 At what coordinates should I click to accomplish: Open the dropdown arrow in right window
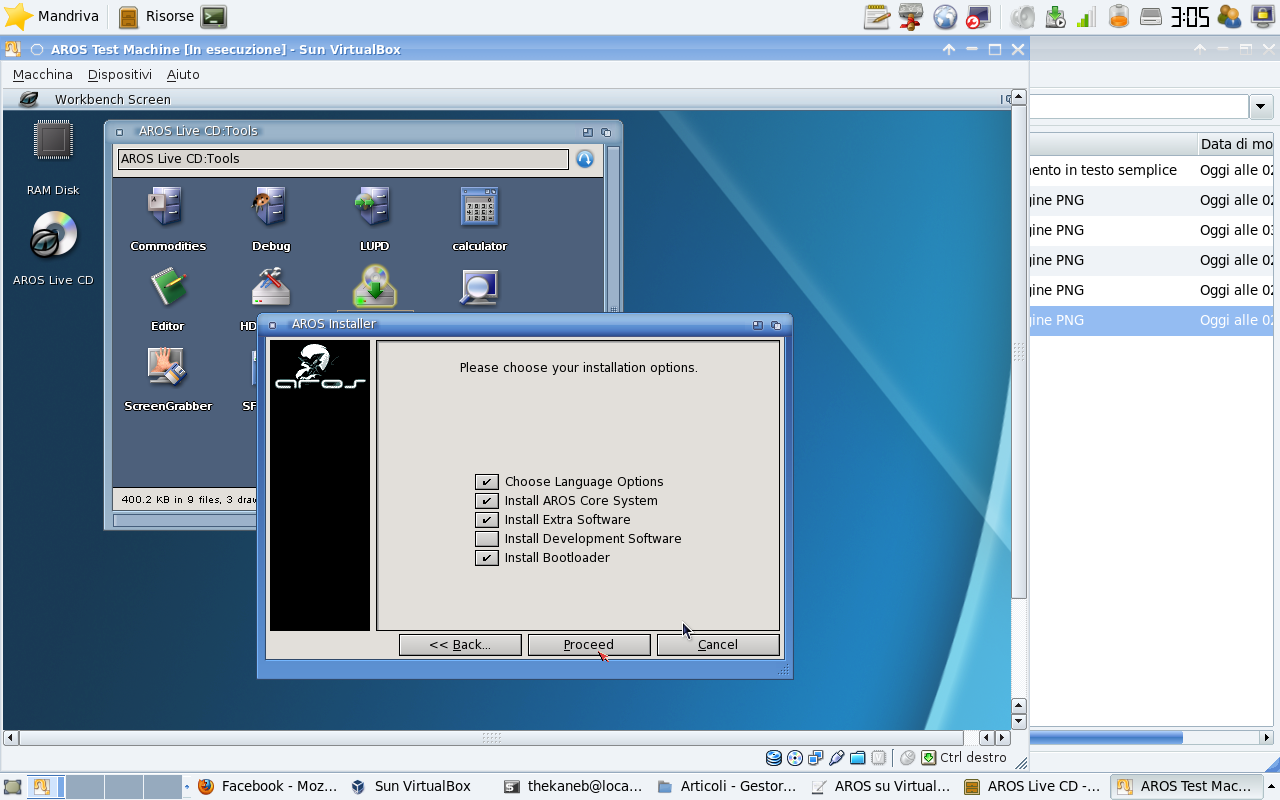pos(1260,106)
